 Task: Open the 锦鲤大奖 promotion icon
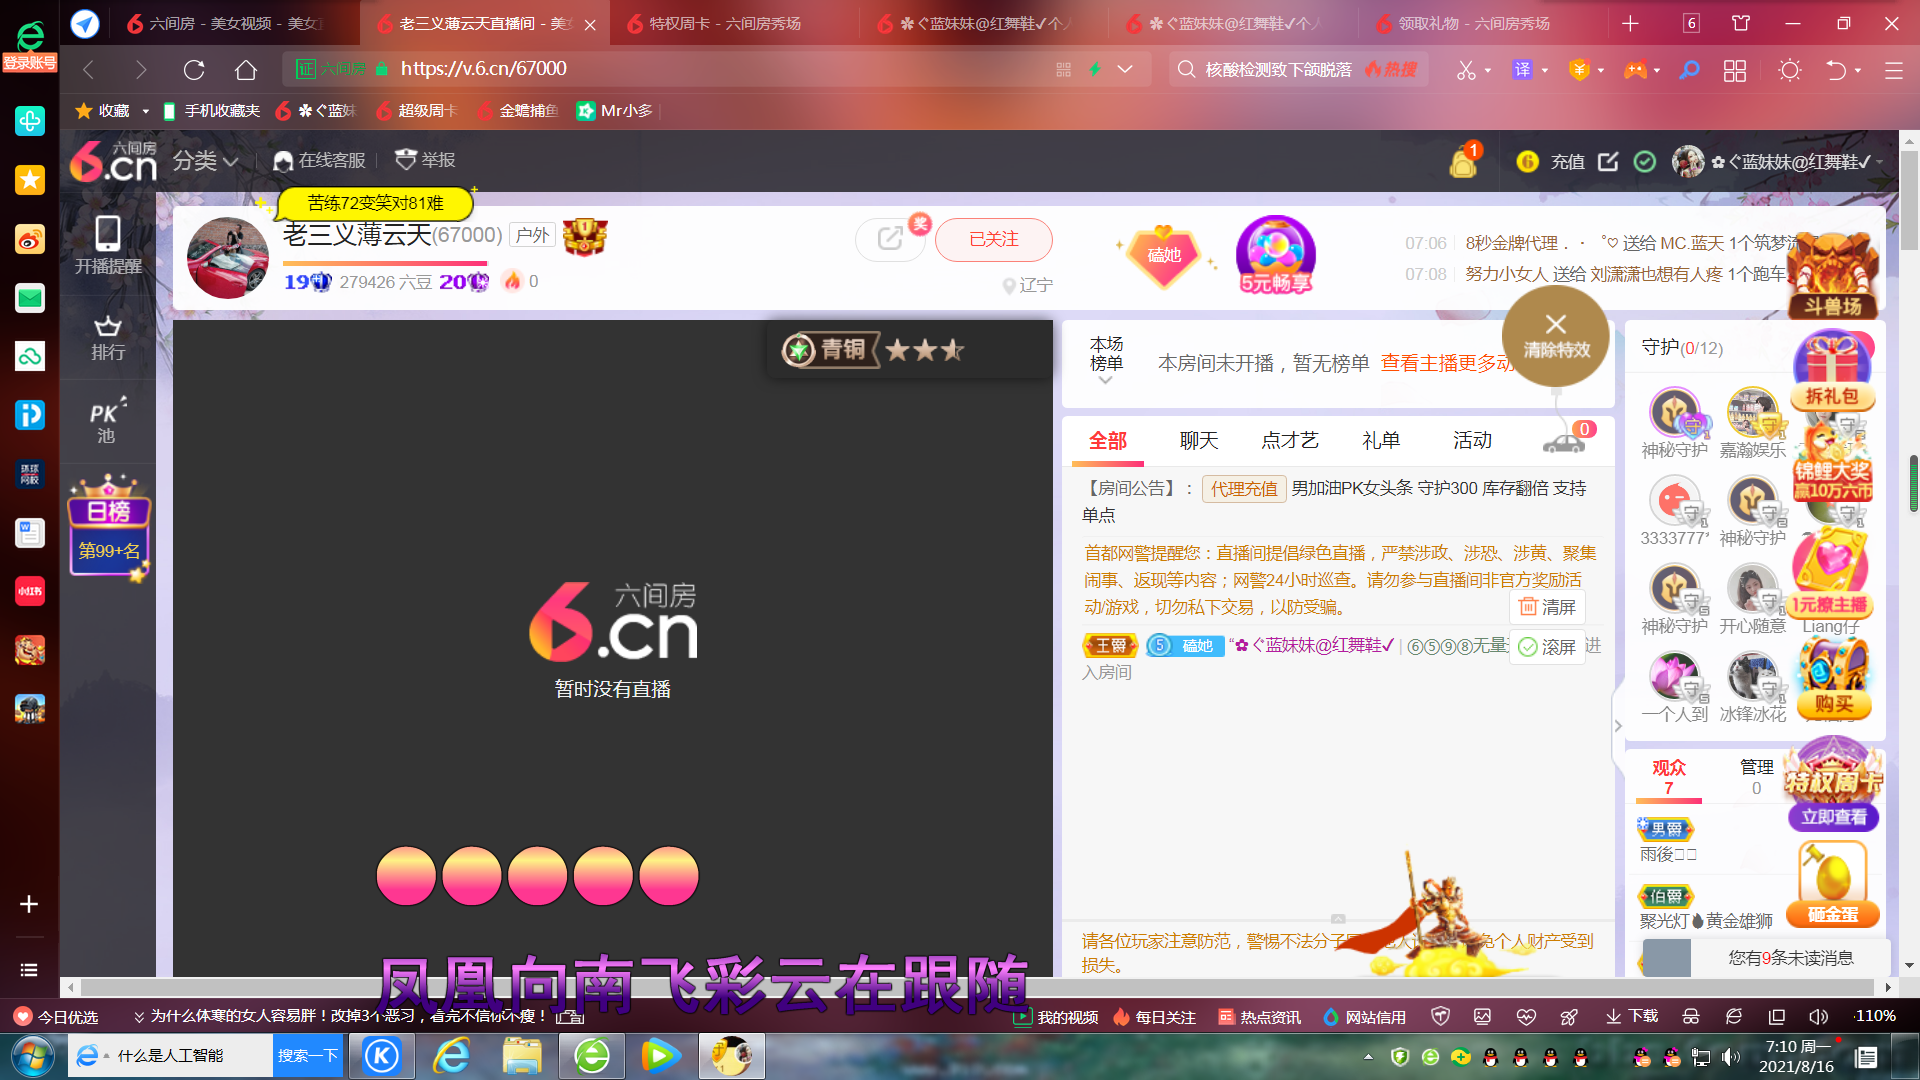click(1832, 461)
